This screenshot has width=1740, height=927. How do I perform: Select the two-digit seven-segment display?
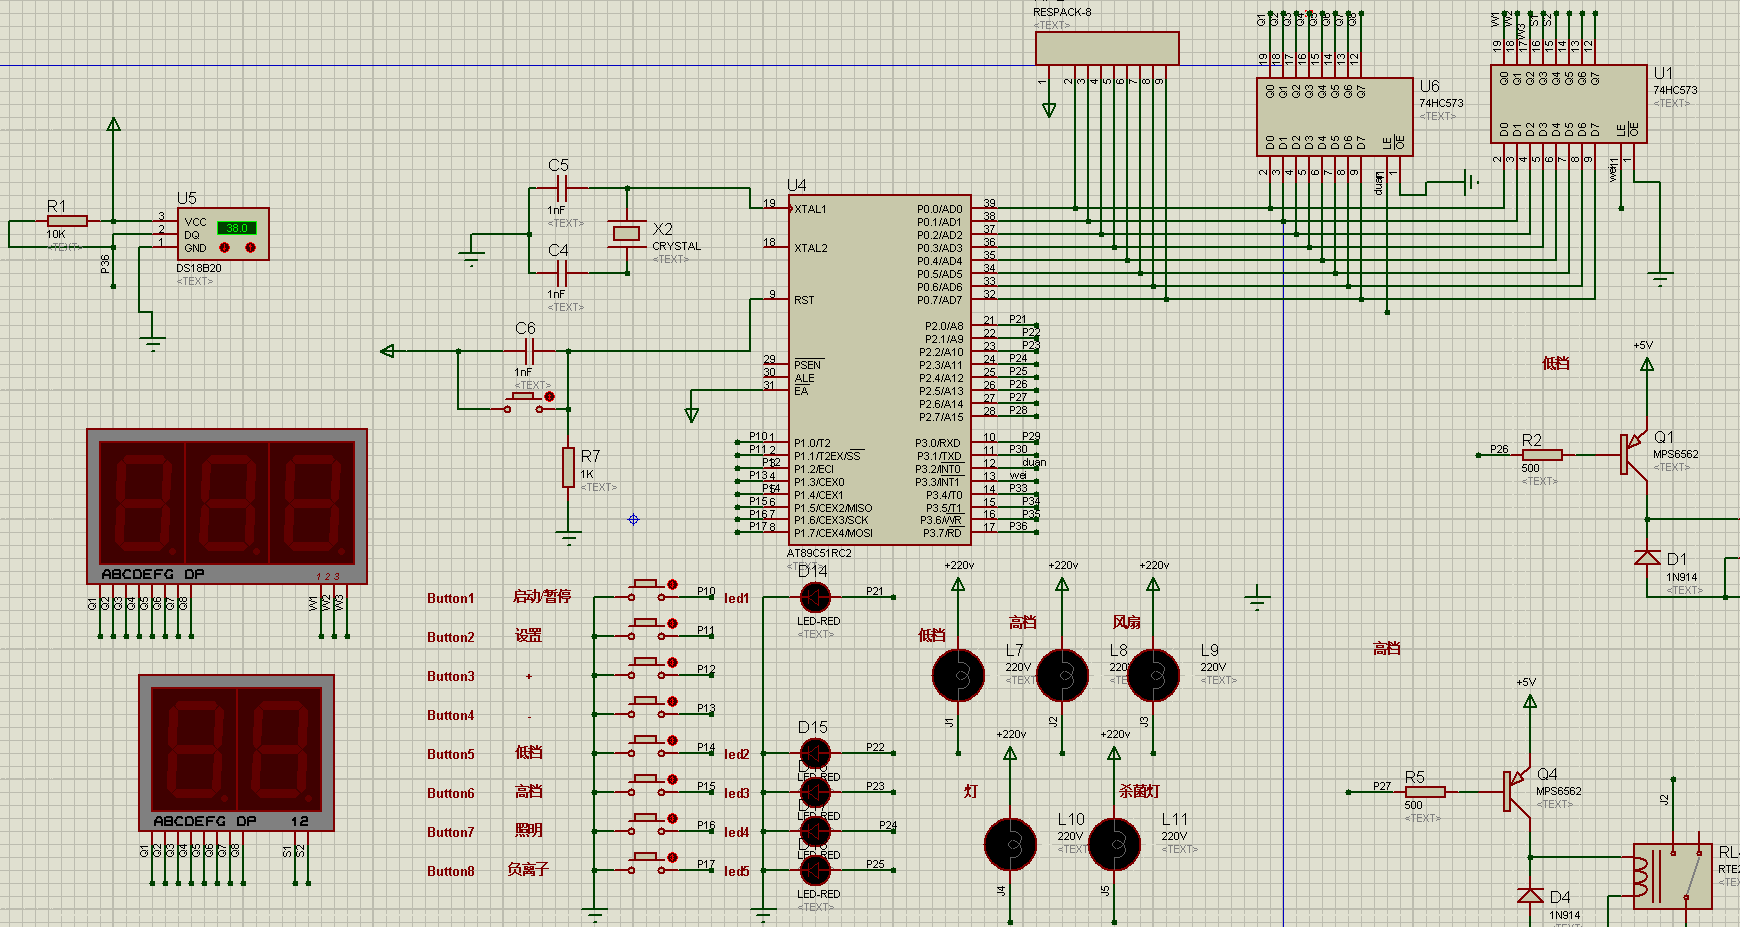pyautogui.click(x=236, y=753)
